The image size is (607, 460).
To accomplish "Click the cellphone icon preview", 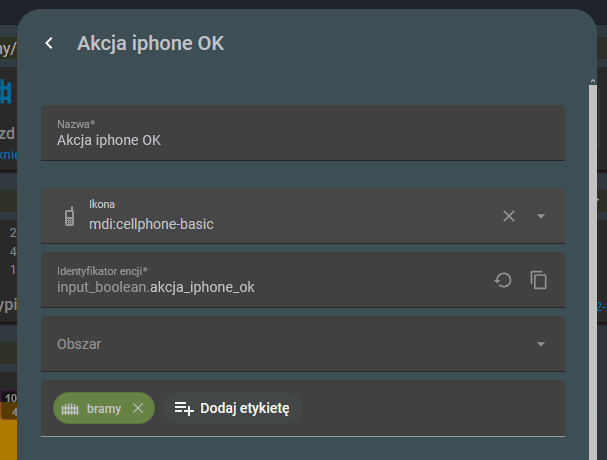I will pos(69,216).
